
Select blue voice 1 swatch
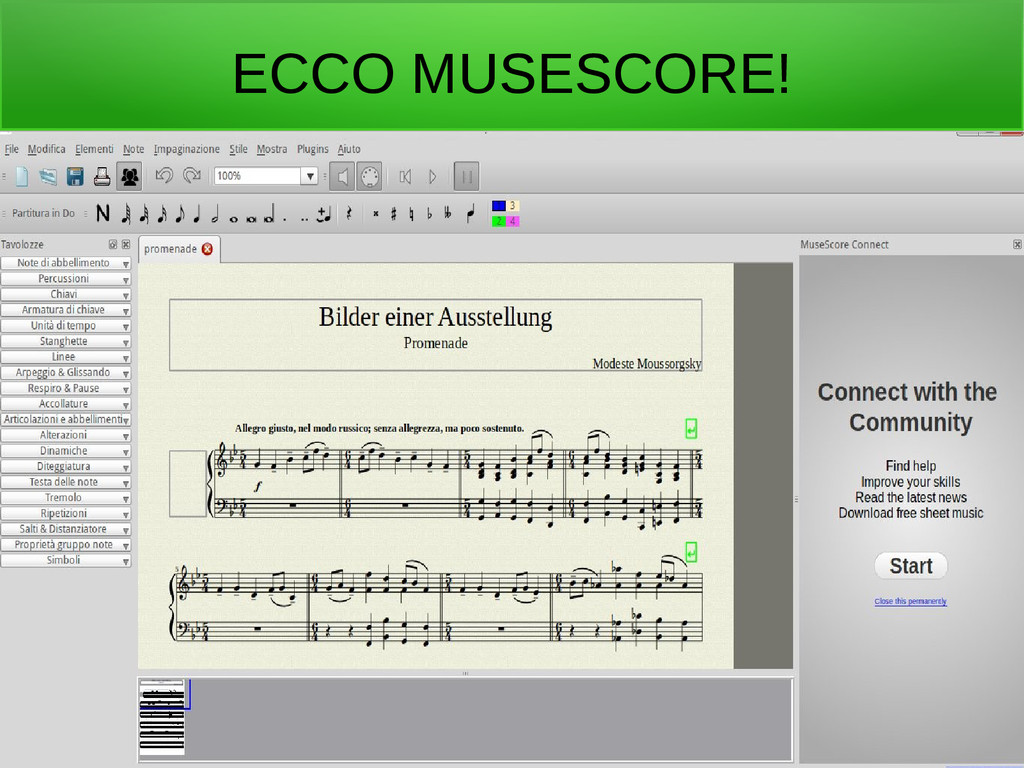point(498,206)
